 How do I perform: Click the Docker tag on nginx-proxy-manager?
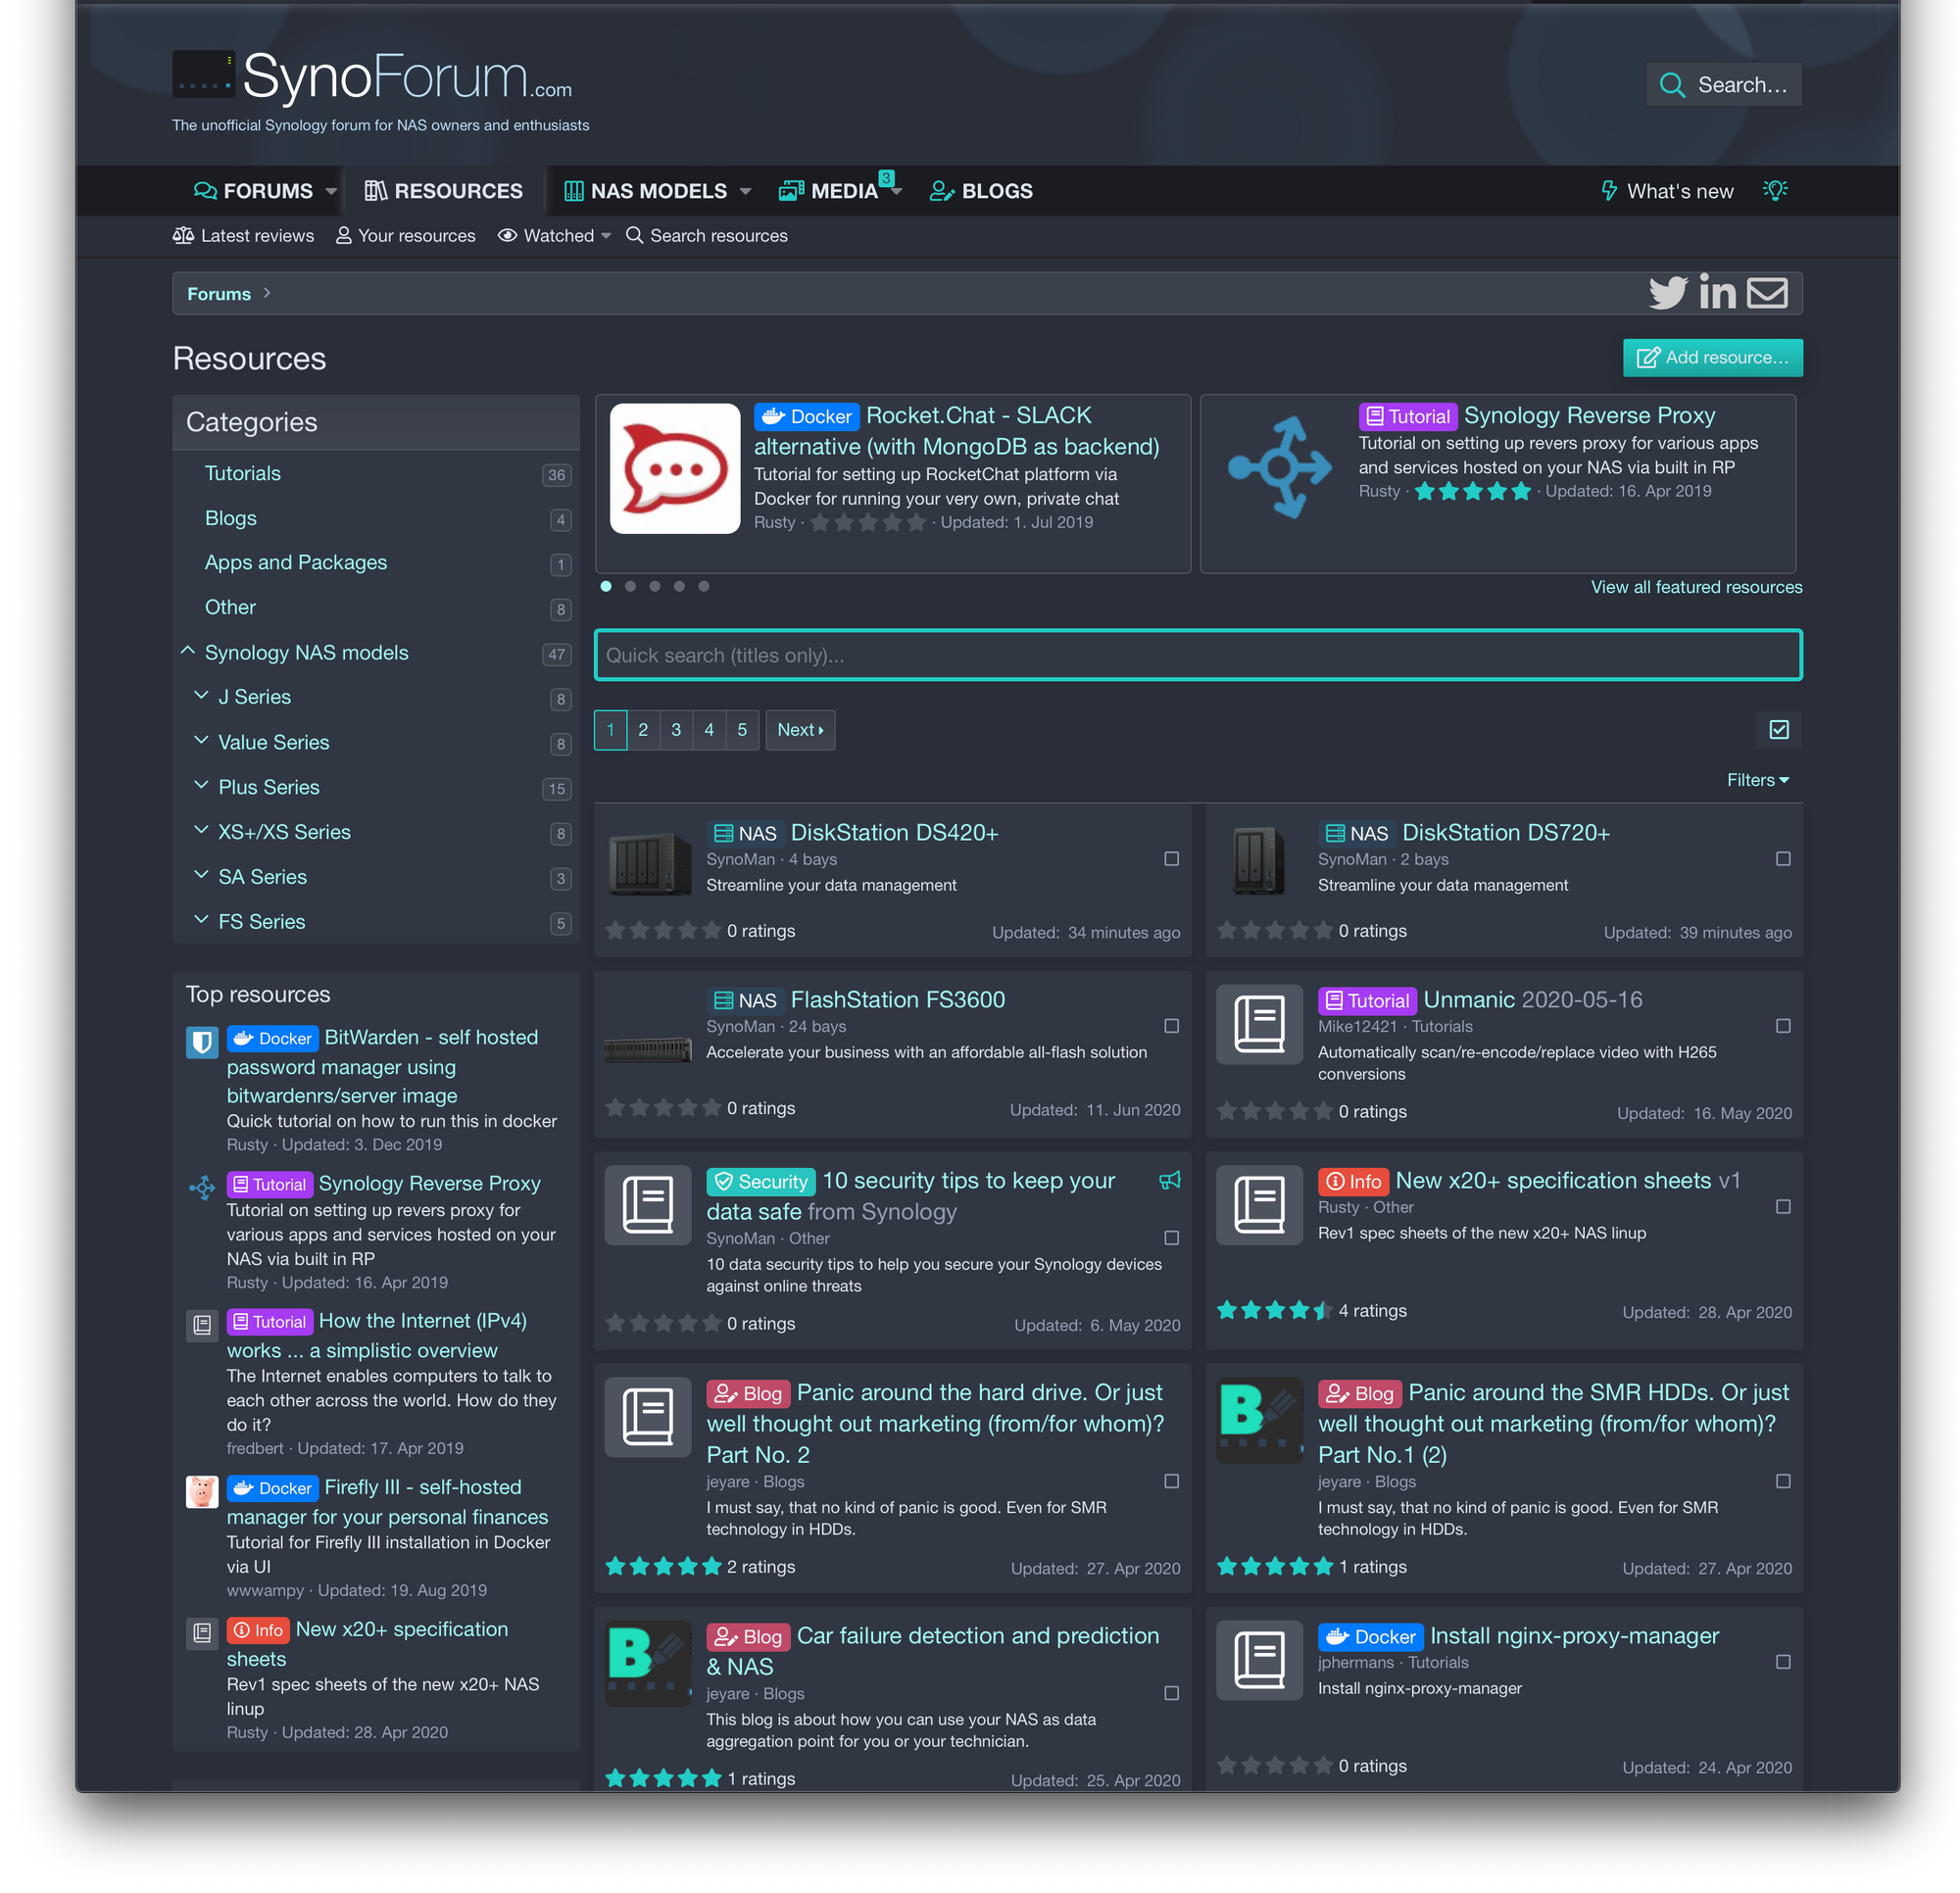pos(1370,1637)
